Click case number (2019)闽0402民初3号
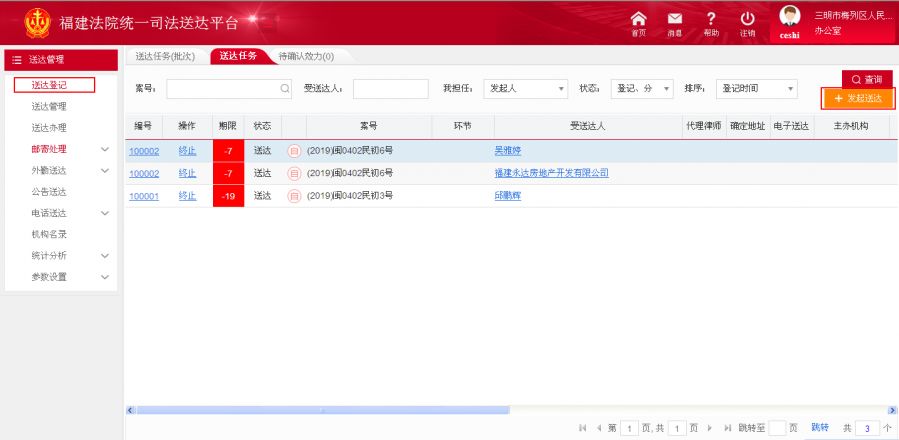This screenshot has width=899, height=440. pos(350,196)
